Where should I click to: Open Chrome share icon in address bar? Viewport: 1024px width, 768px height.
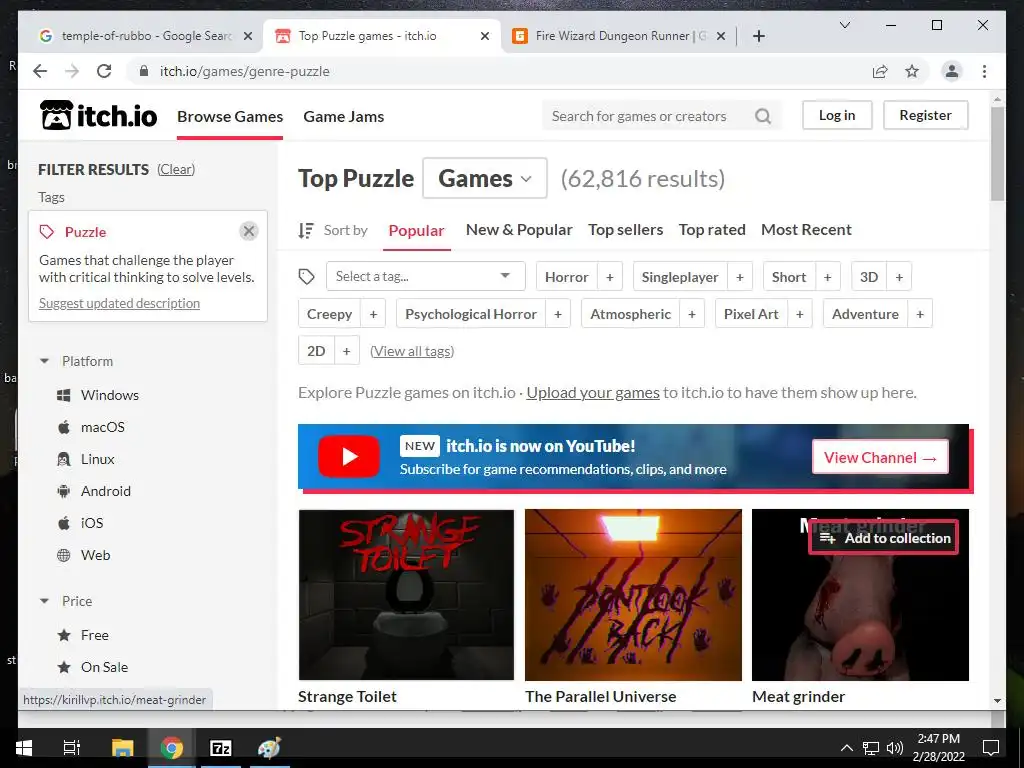coord(880,71)
